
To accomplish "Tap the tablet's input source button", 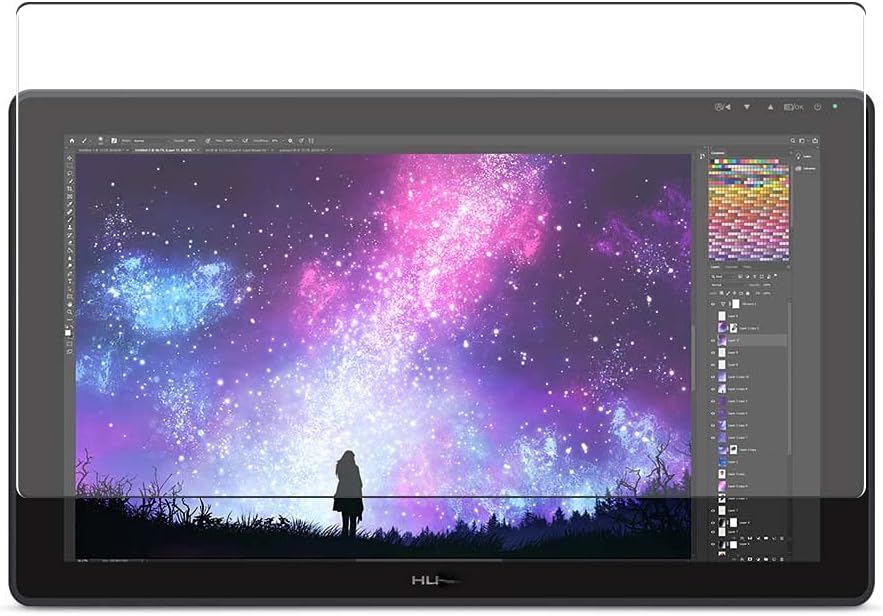I will 723,107.
